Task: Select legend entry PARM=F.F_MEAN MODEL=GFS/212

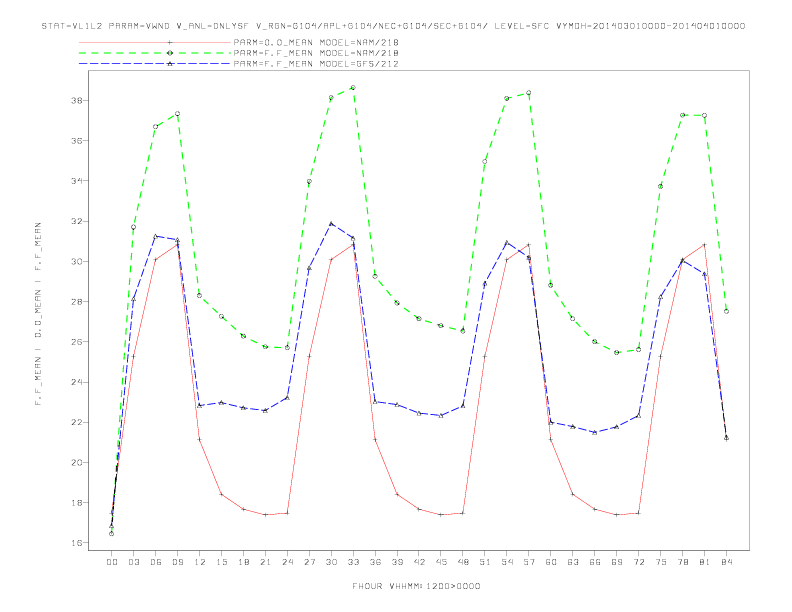Action: coord(316,64)
